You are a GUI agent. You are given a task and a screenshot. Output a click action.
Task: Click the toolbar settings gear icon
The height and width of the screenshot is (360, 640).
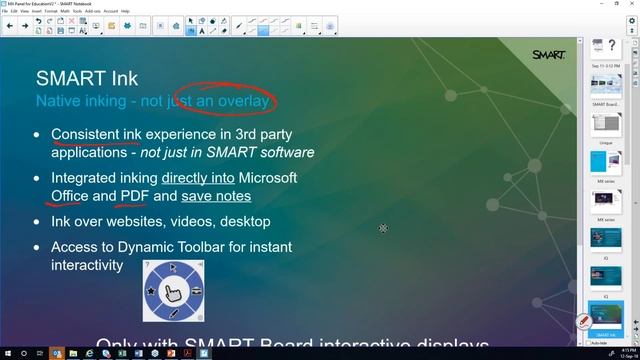coord(632,21)
